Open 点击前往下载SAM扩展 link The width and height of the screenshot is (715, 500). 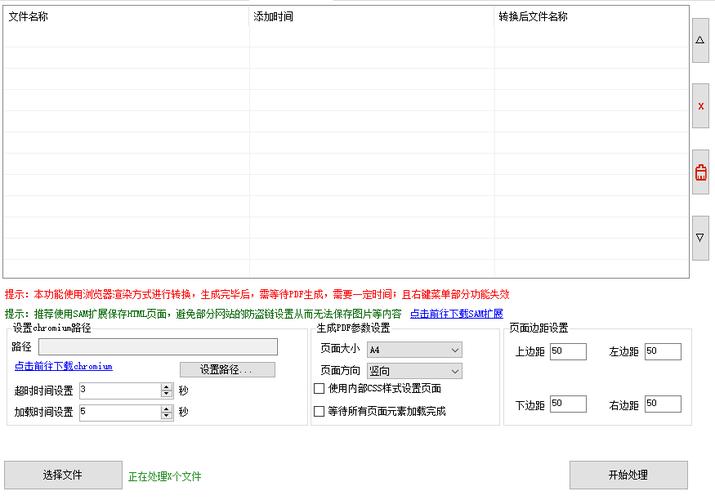(456, 314)
